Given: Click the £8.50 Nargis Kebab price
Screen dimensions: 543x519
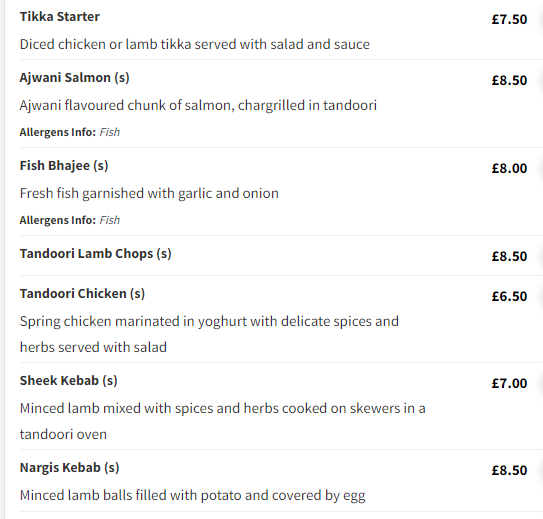Looking at the screenshot, I should point(509,471).
